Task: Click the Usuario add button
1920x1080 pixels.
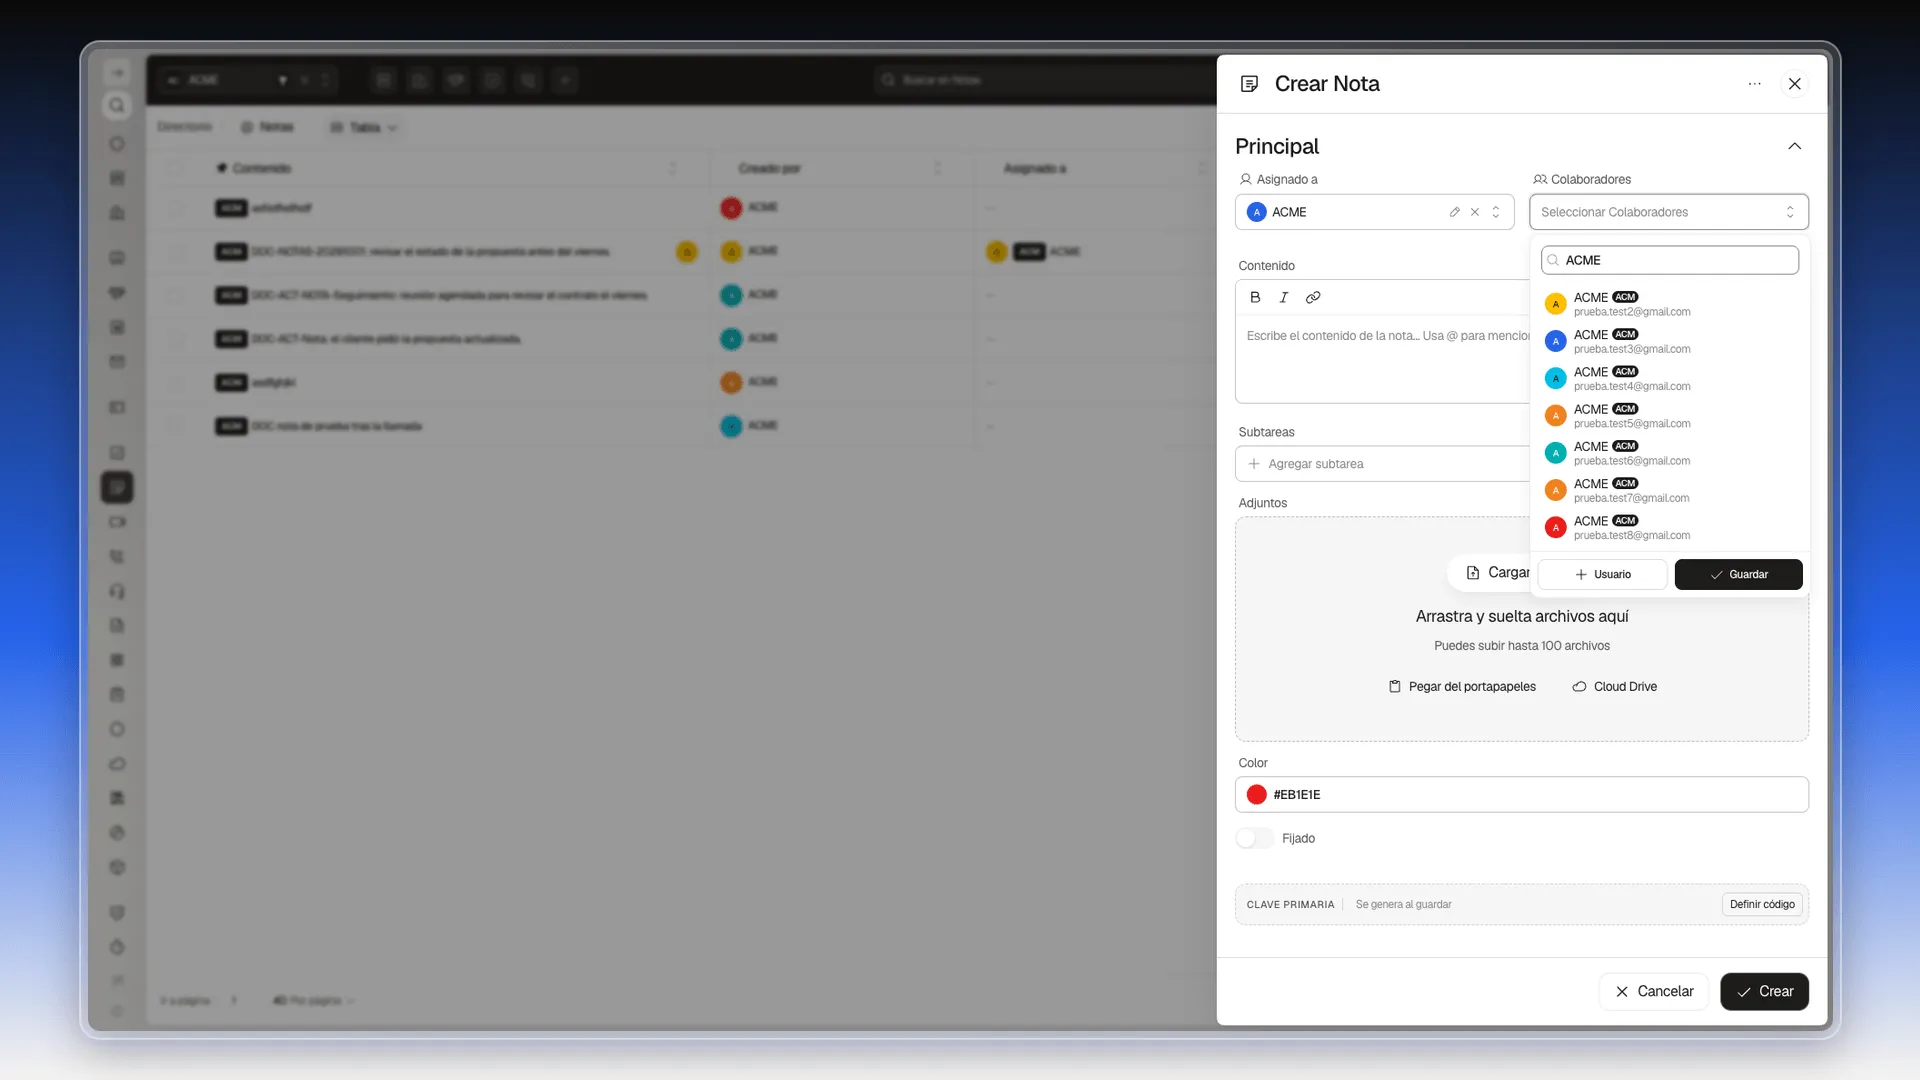Action: pos(1602,574)
